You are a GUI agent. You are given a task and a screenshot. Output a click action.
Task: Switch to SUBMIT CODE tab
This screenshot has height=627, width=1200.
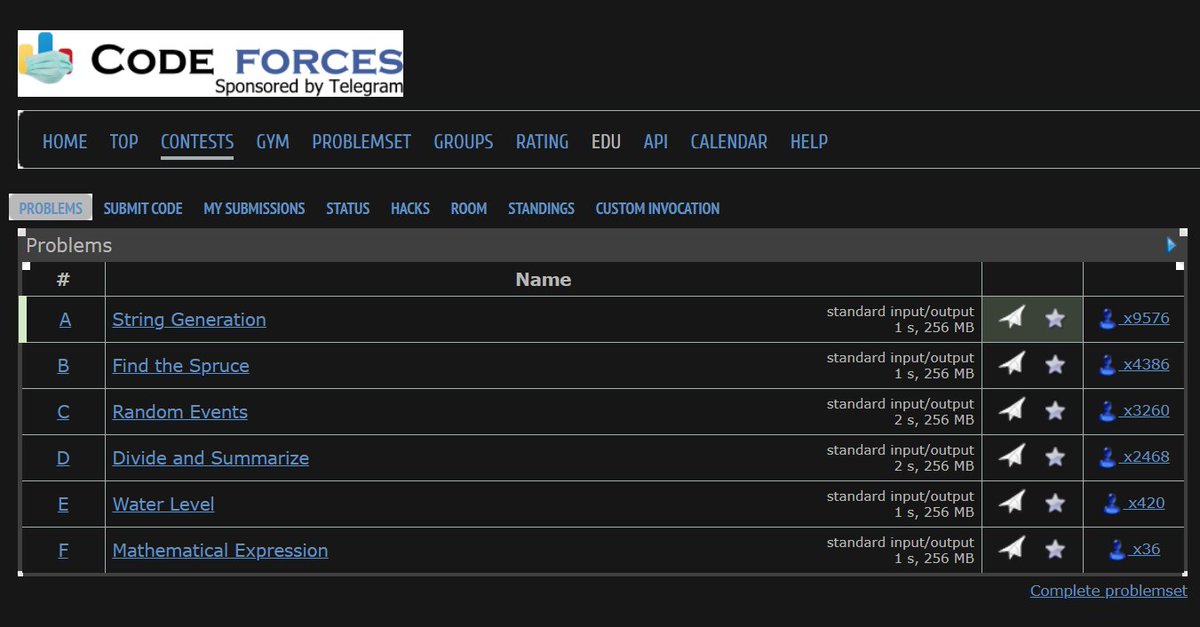(143, 208)
